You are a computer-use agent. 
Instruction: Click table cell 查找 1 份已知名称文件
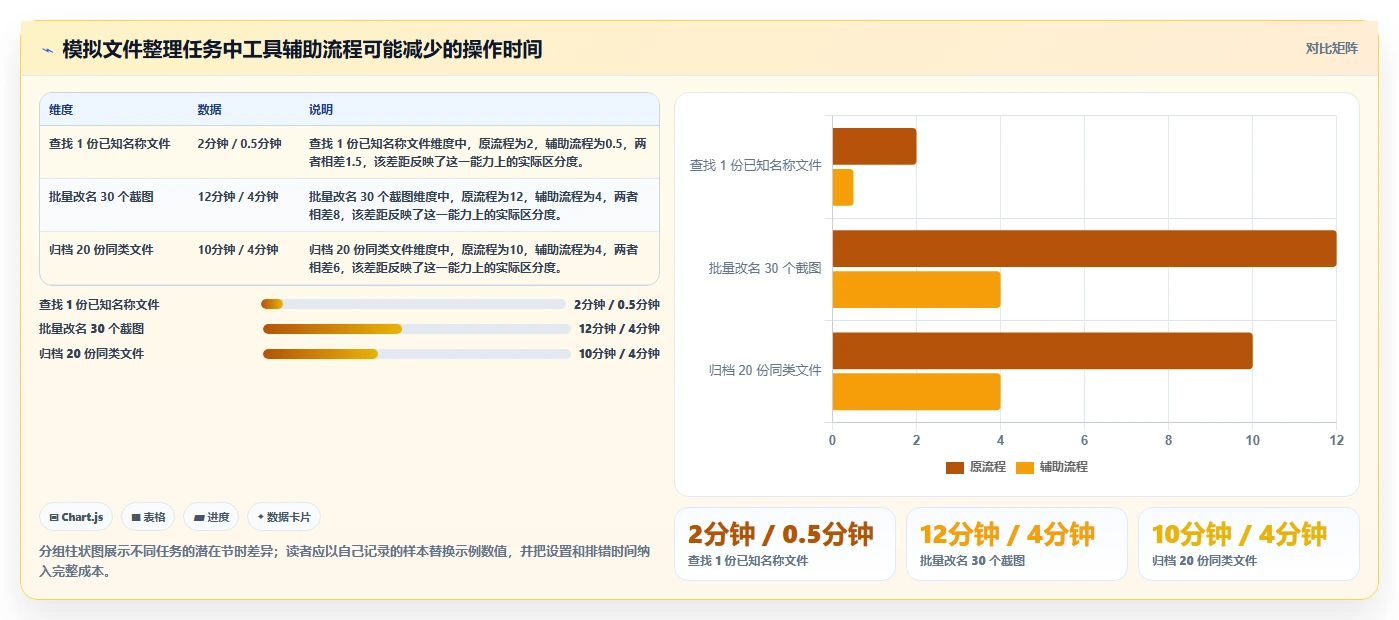pos(110,144)
